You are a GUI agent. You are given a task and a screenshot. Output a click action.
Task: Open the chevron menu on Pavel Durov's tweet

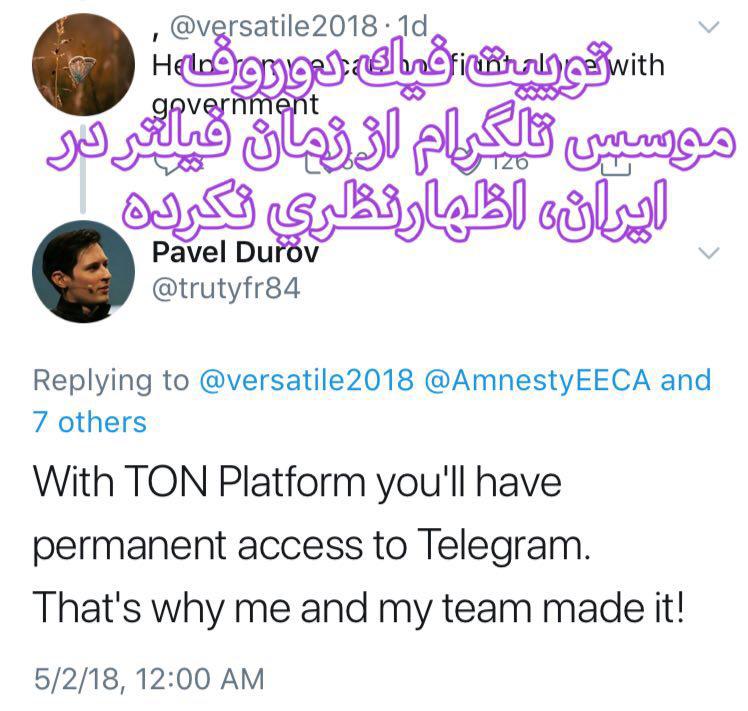(x=708, y=253)
